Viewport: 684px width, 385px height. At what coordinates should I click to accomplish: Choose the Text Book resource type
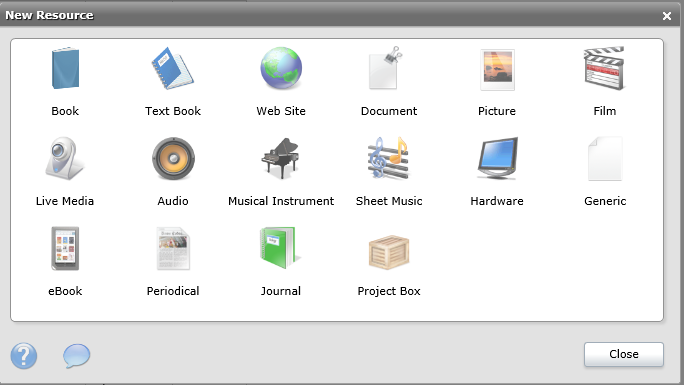click(173, 68)
